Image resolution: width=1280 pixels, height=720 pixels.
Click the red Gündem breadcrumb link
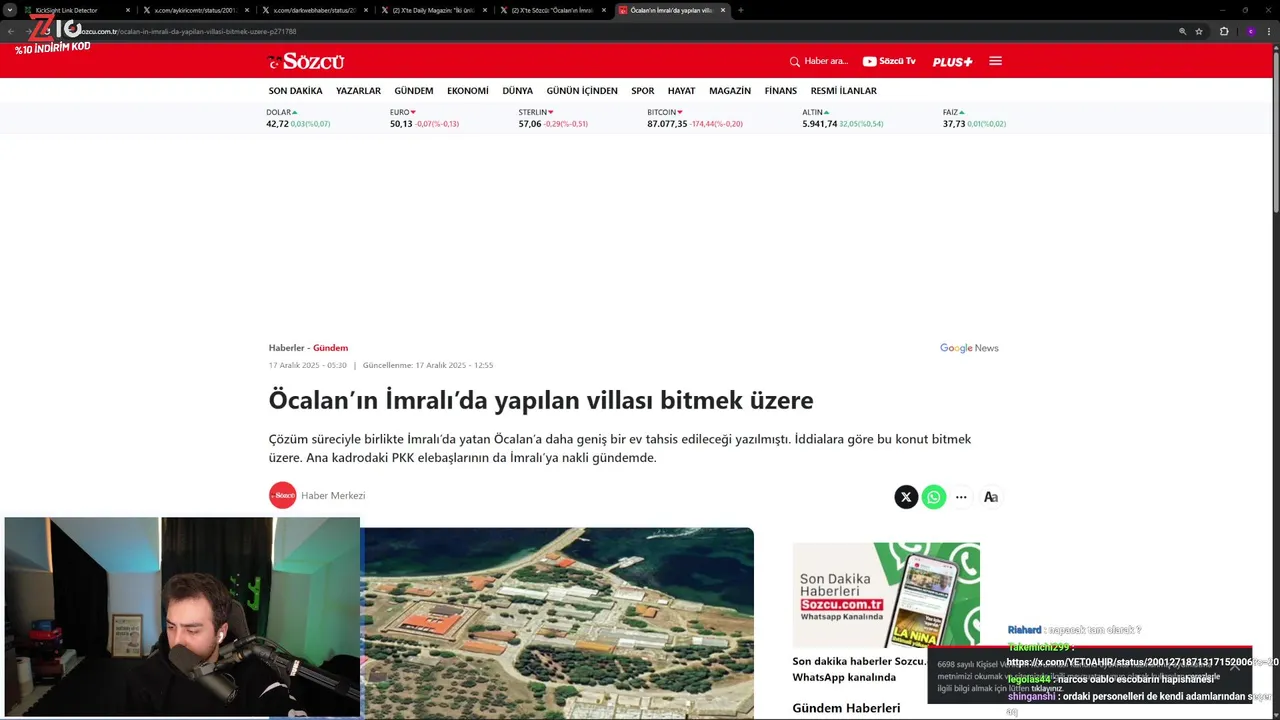330,348
